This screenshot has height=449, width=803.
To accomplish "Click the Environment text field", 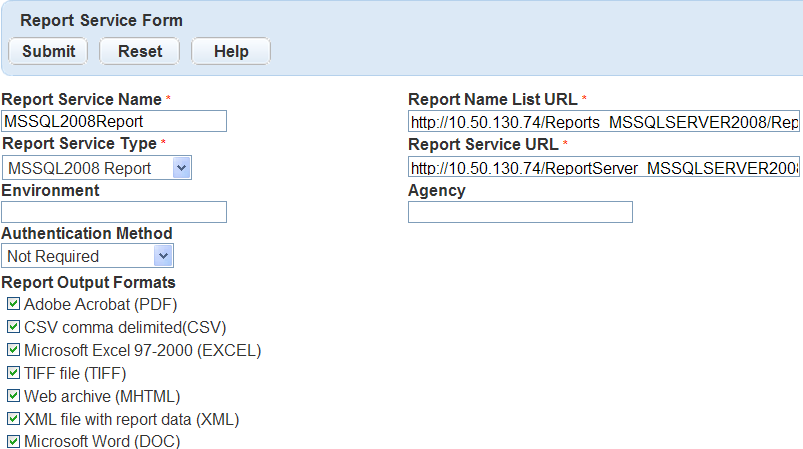I will coord(114,212).
